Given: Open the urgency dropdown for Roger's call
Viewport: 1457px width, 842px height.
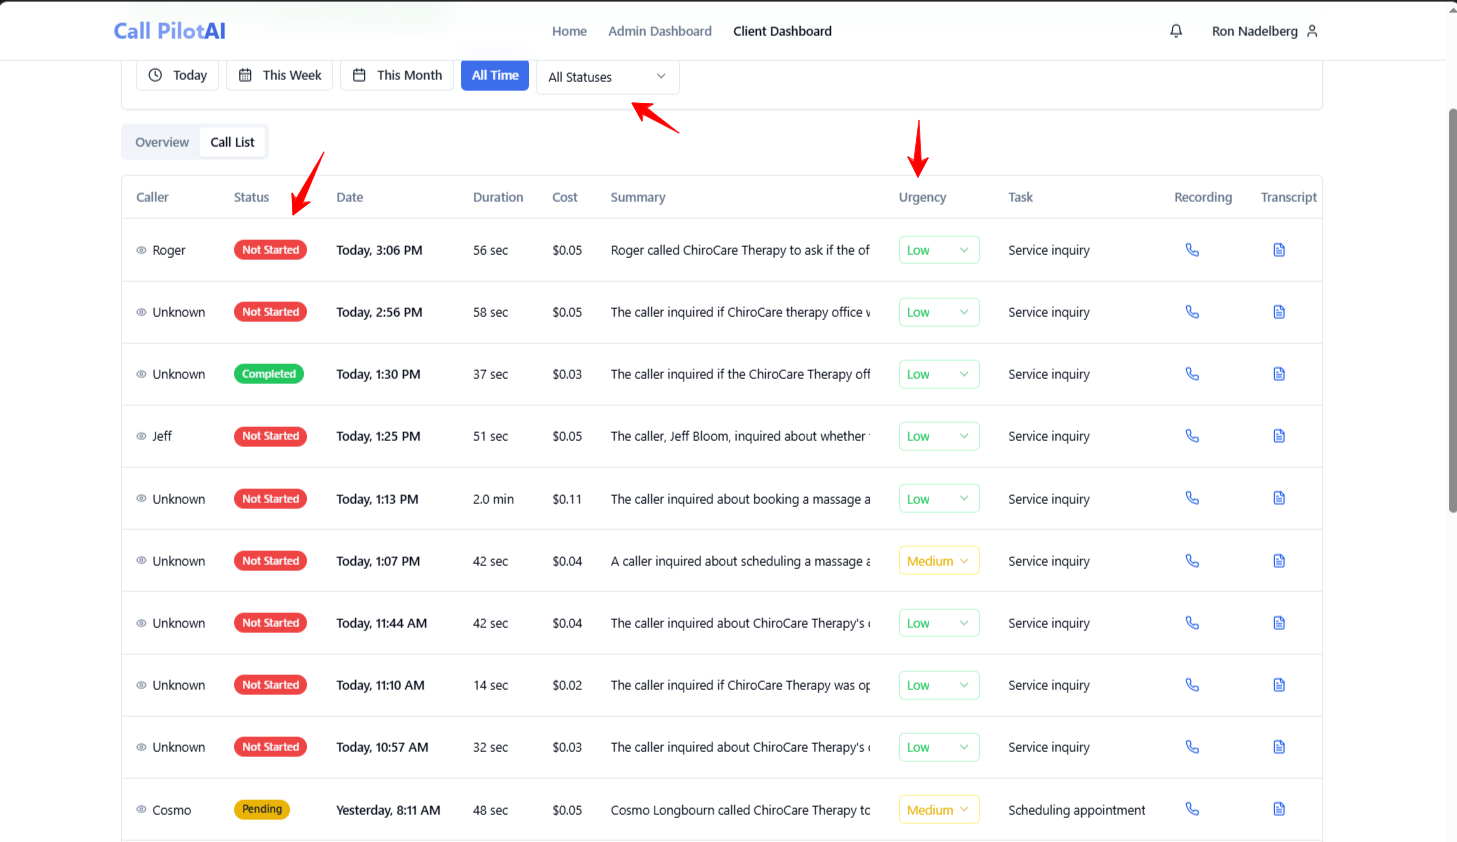Looking at the screenshot, I should 938,250.
